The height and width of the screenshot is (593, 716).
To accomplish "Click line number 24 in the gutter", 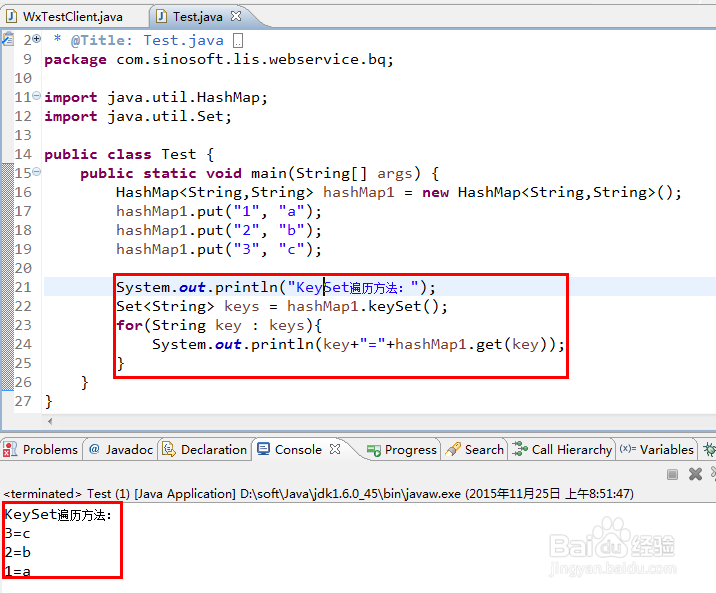I will (23, 344).
